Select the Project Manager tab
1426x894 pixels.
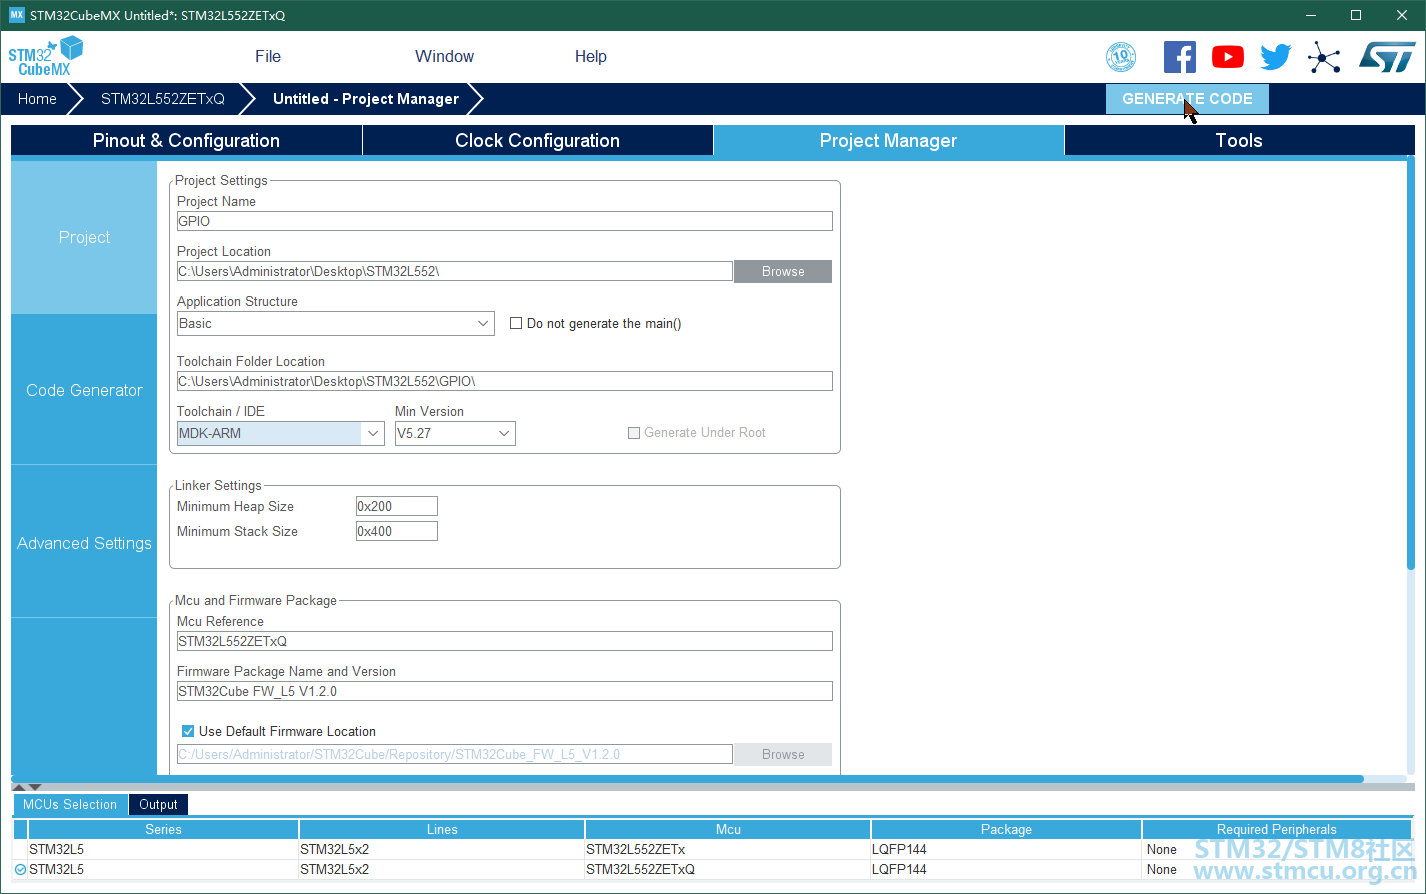tap(889, 141)
